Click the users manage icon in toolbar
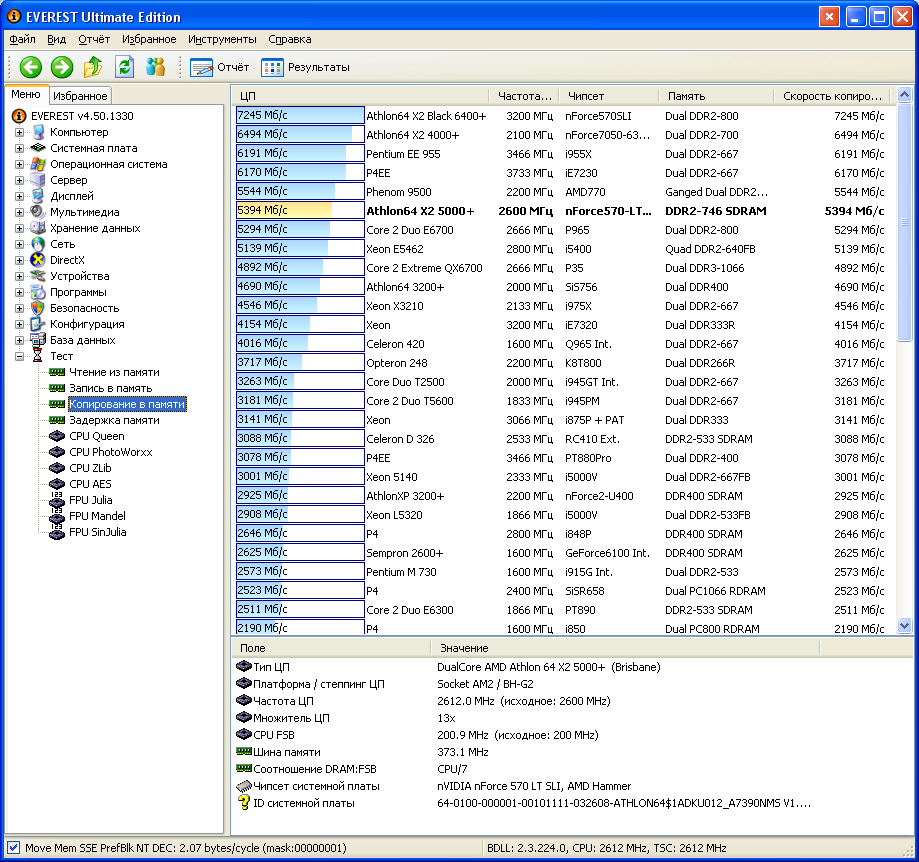Viewport: 919px width, 862px height. point(155,67)
